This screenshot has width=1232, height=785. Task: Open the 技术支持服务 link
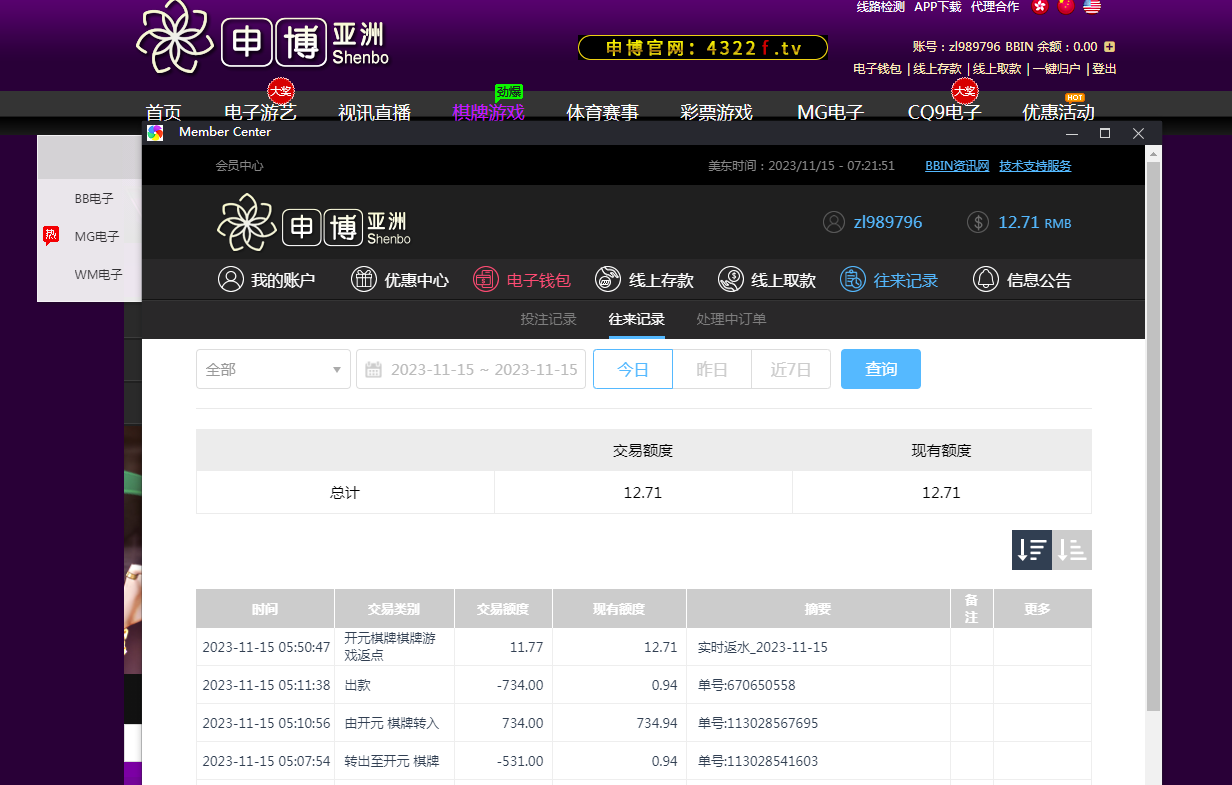(x=1035, y=166)
